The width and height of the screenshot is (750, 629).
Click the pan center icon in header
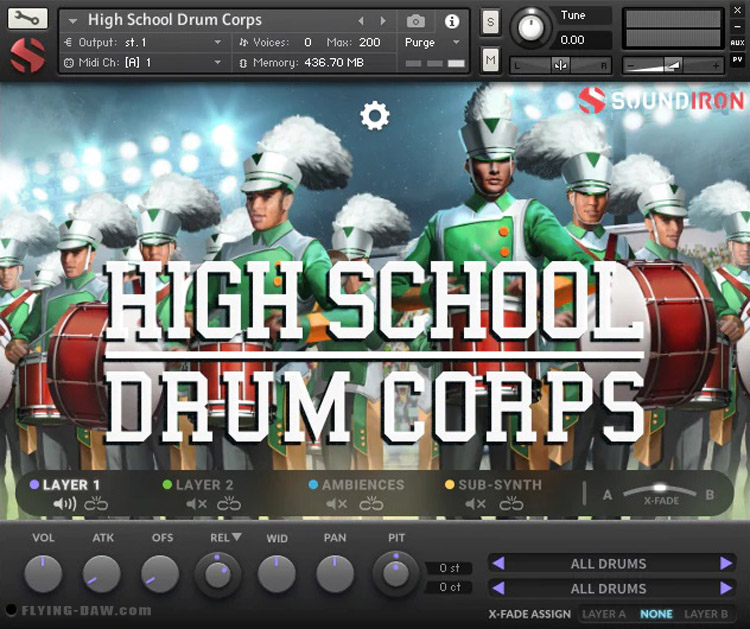click(x=560, y=65)
